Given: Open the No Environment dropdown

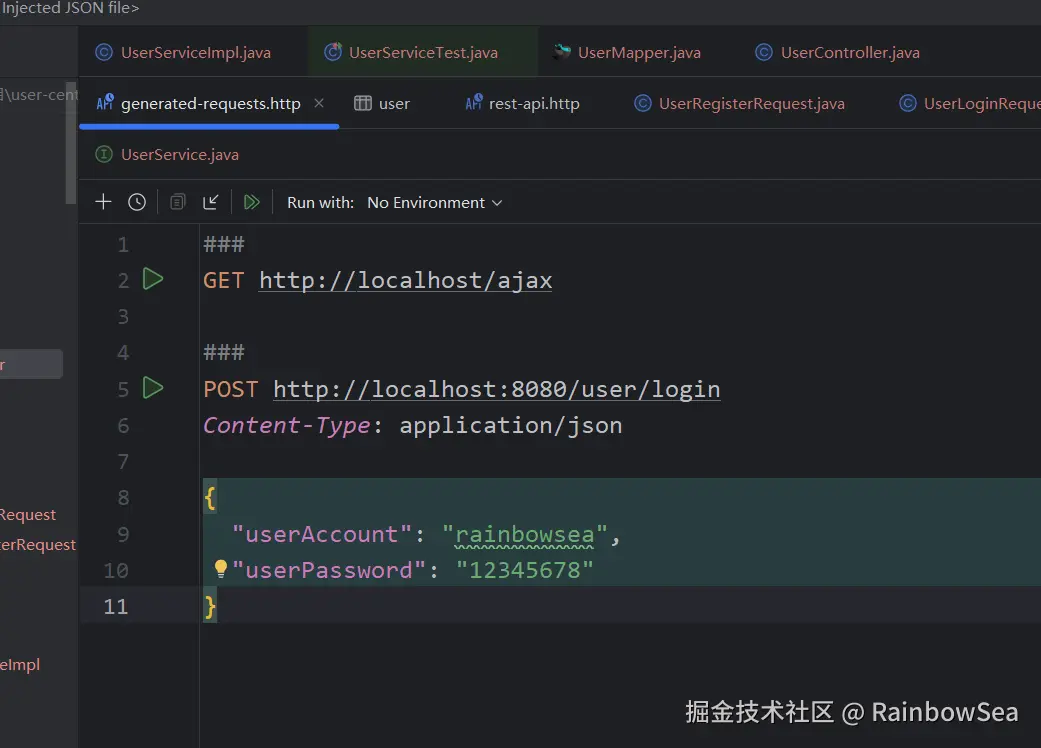Looking at the screenshot, I should 434,202.
